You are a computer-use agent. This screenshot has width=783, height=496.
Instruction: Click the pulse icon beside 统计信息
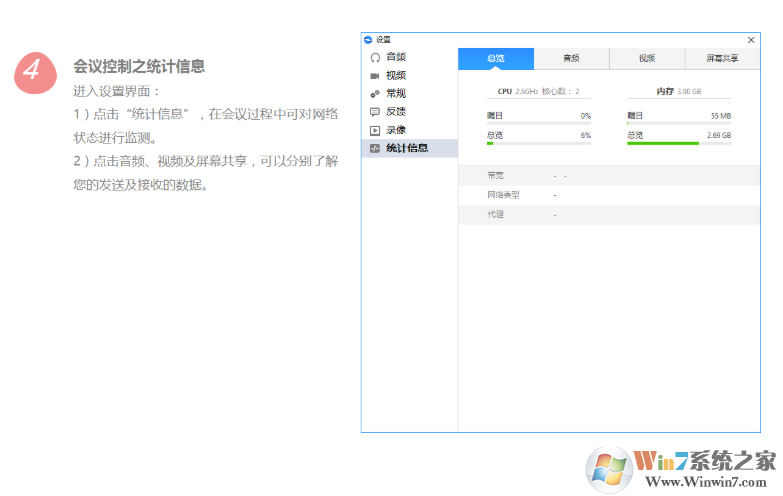click(x=375, y=148)
